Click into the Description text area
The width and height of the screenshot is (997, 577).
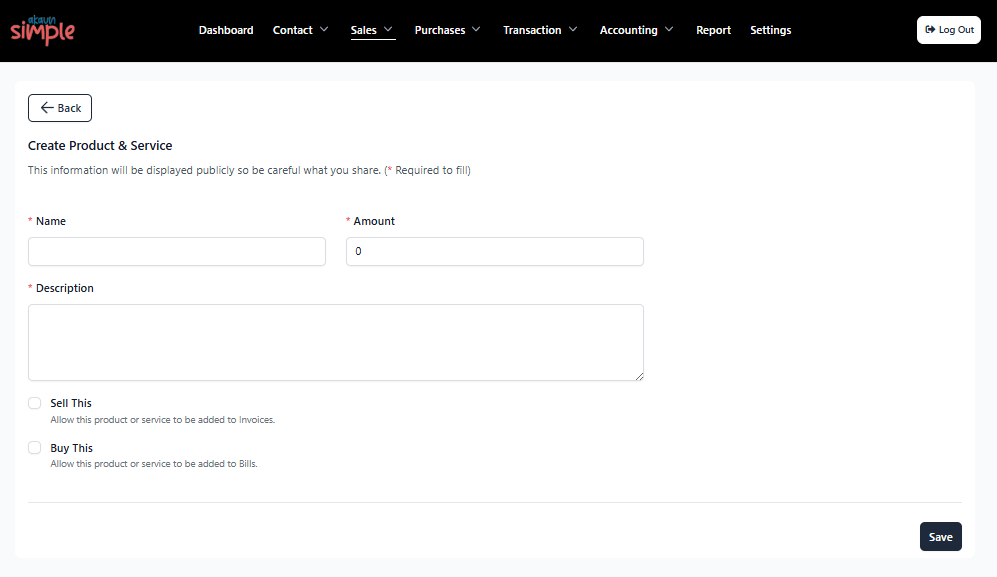pyautogui.click(x=336, y=342)
